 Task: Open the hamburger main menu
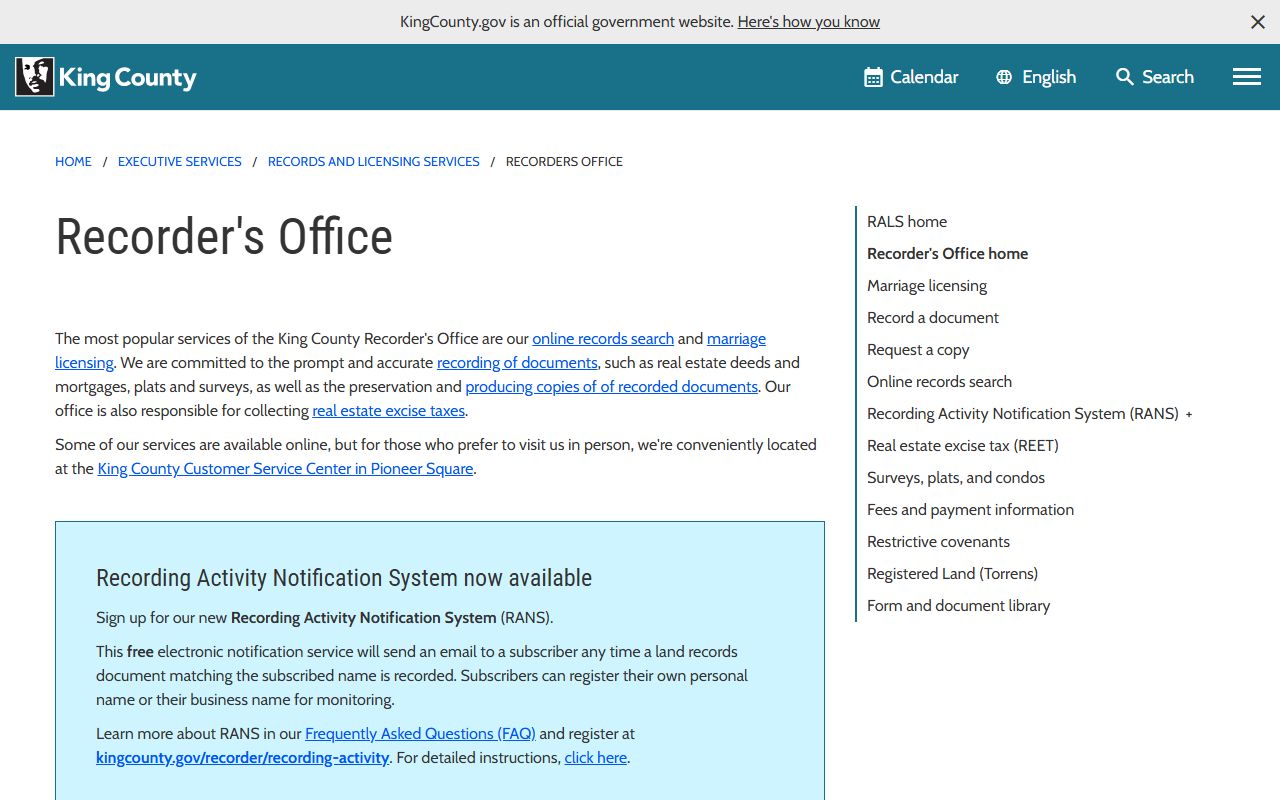click(1246, 77)
